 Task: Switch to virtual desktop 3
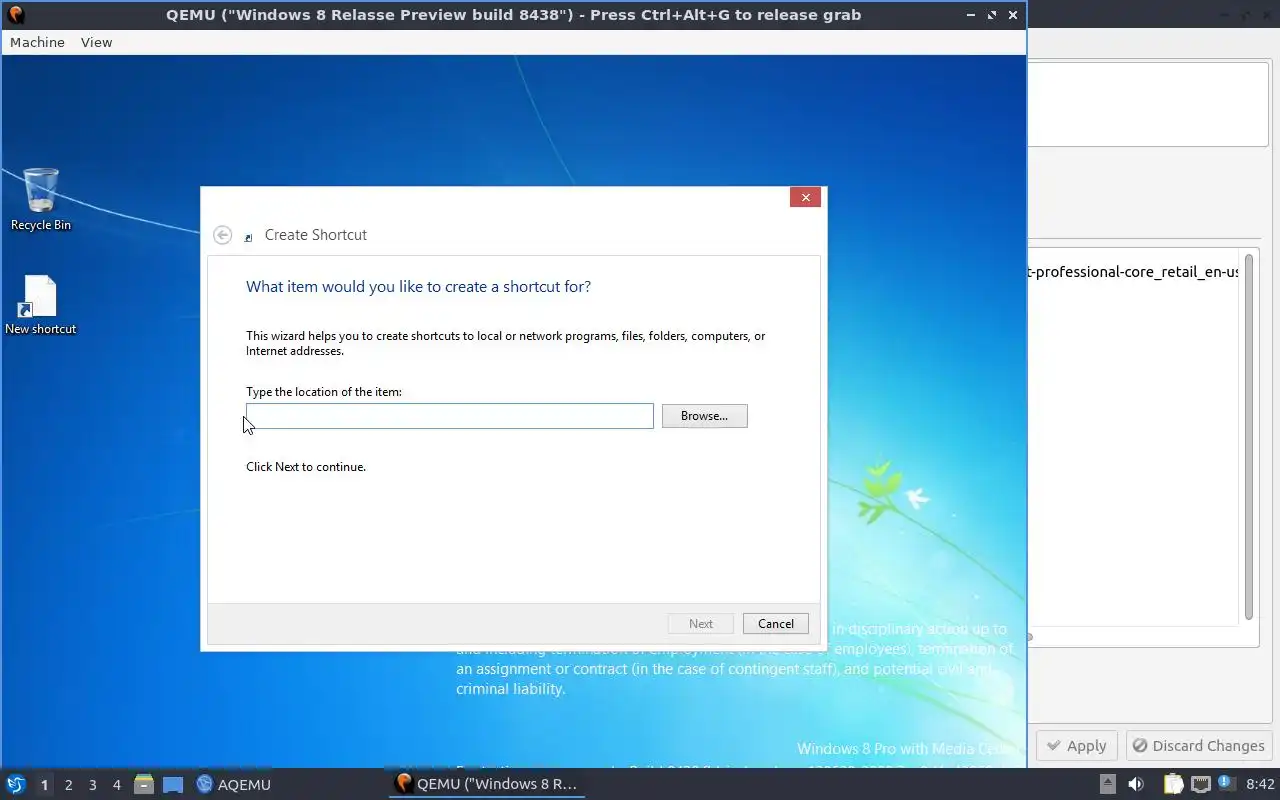(x=92, y=785)
